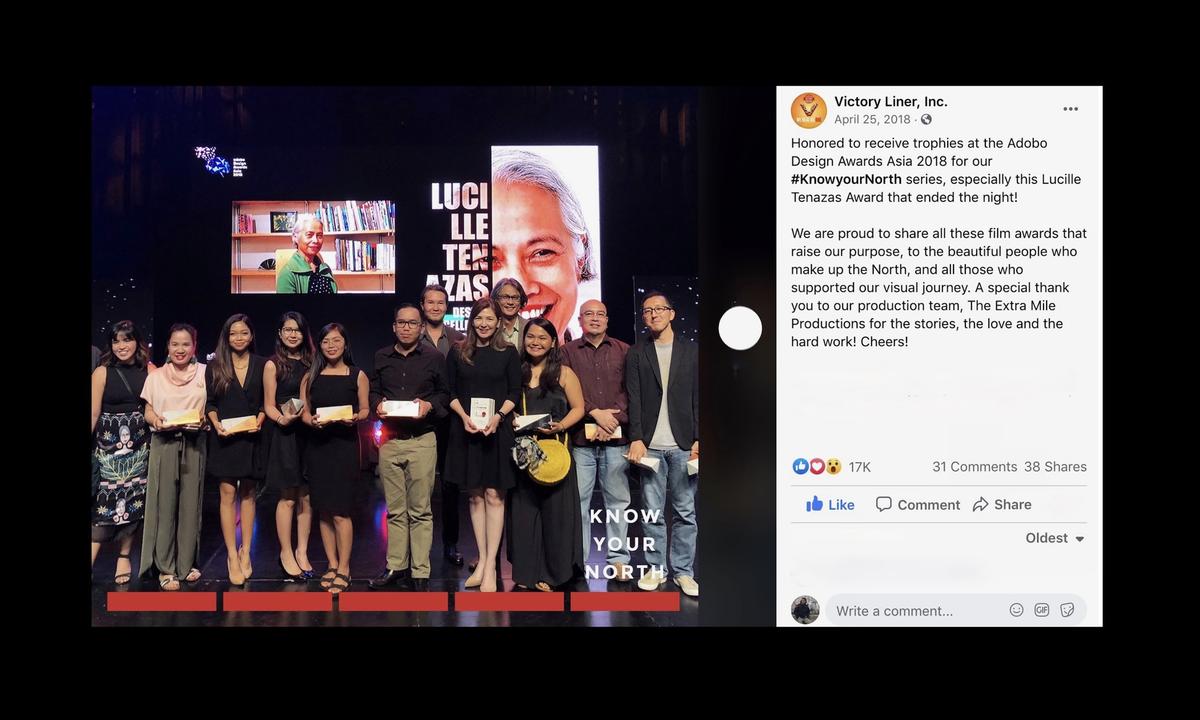Open the #KnowyourNorth hashtag link
The height and width of the screenshot is (720, 1200).
846,179
